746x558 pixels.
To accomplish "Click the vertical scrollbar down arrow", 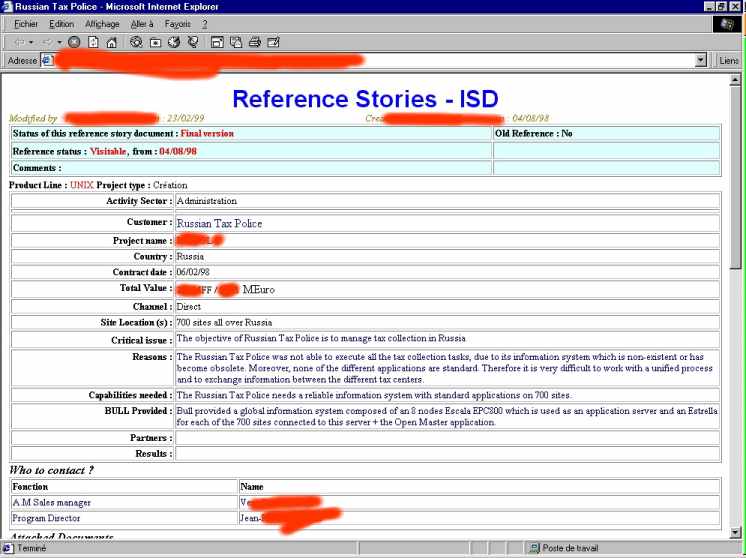I will [x=735, y=533].
